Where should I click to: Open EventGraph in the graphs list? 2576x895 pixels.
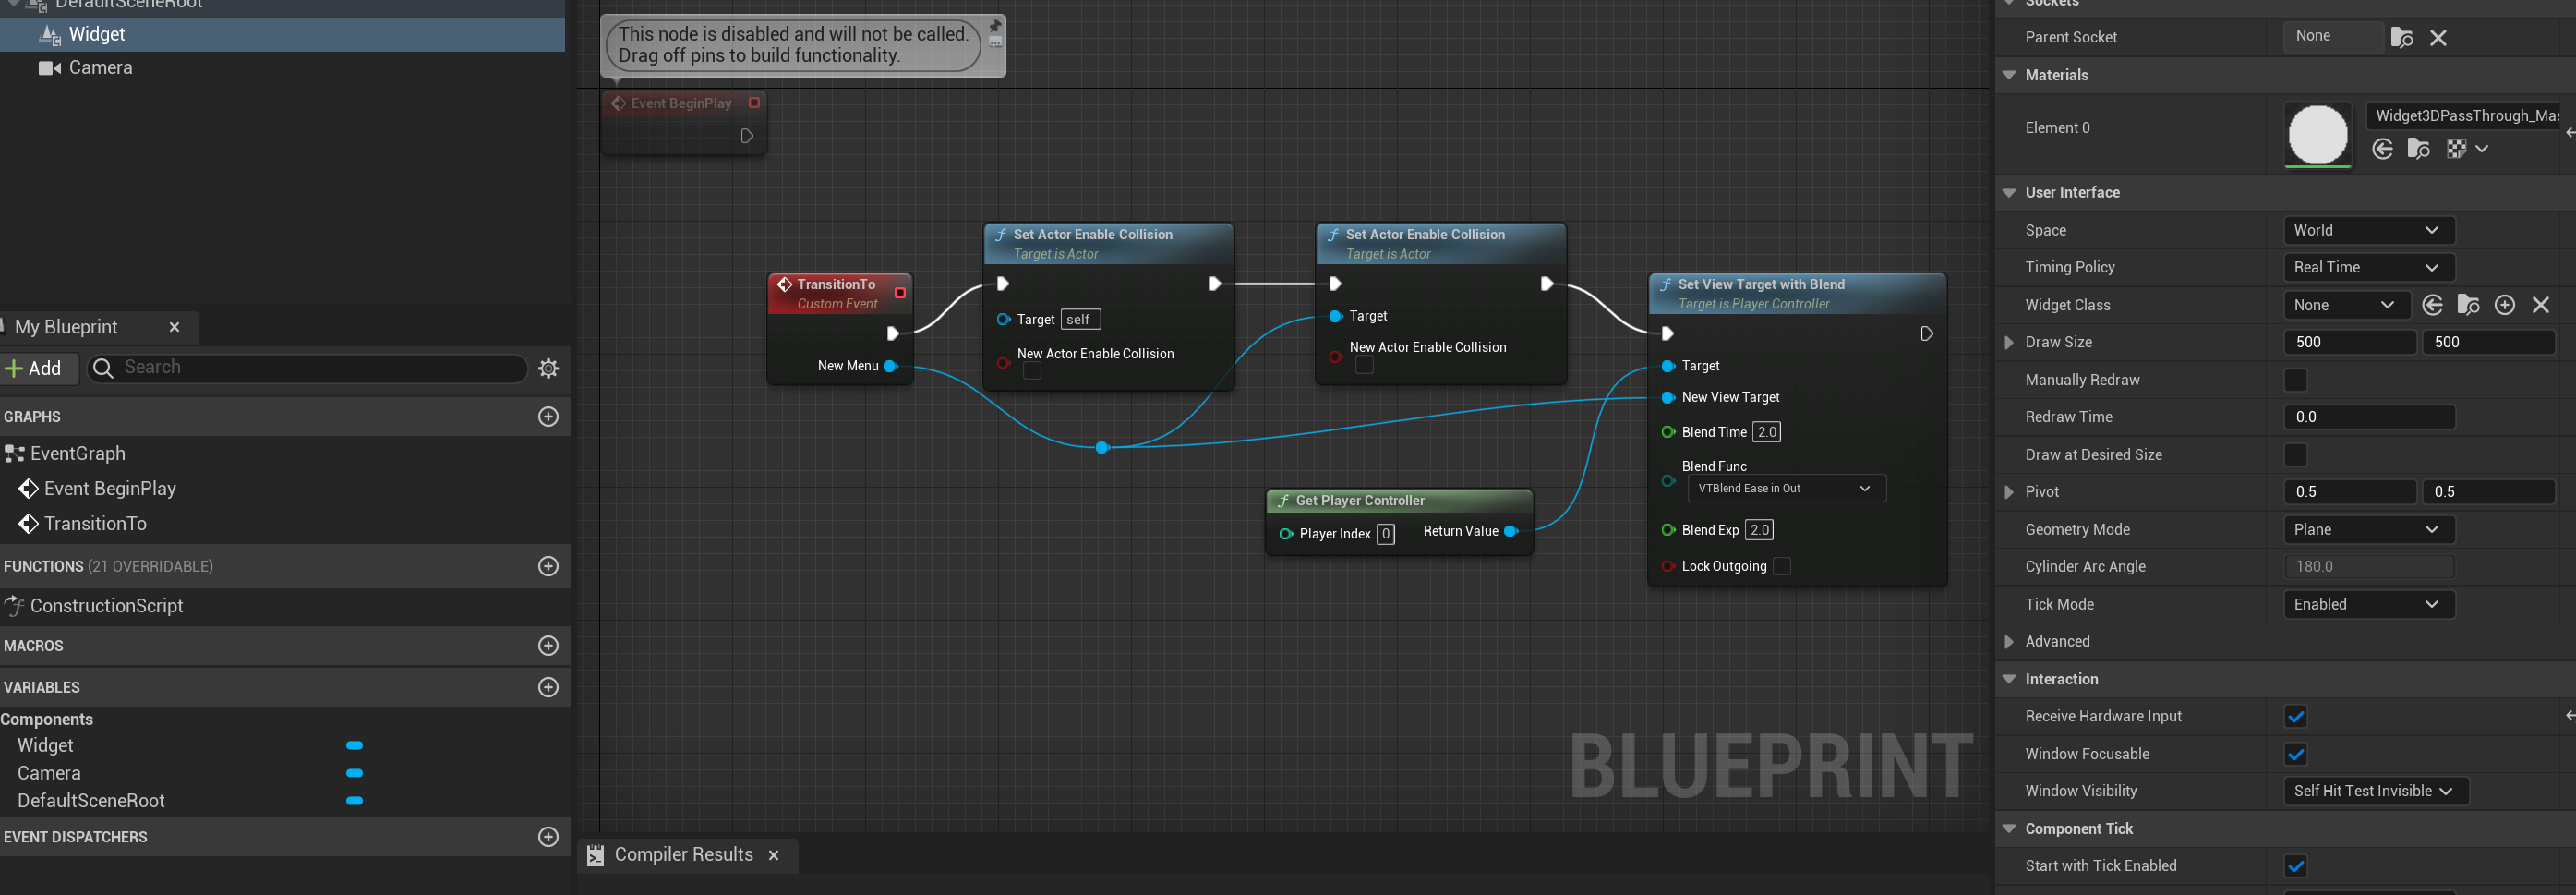(78, 454)
